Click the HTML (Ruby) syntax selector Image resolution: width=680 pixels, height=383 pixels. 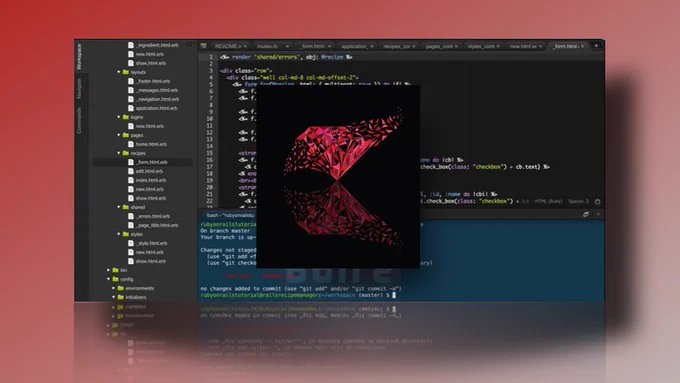point(548,201)
